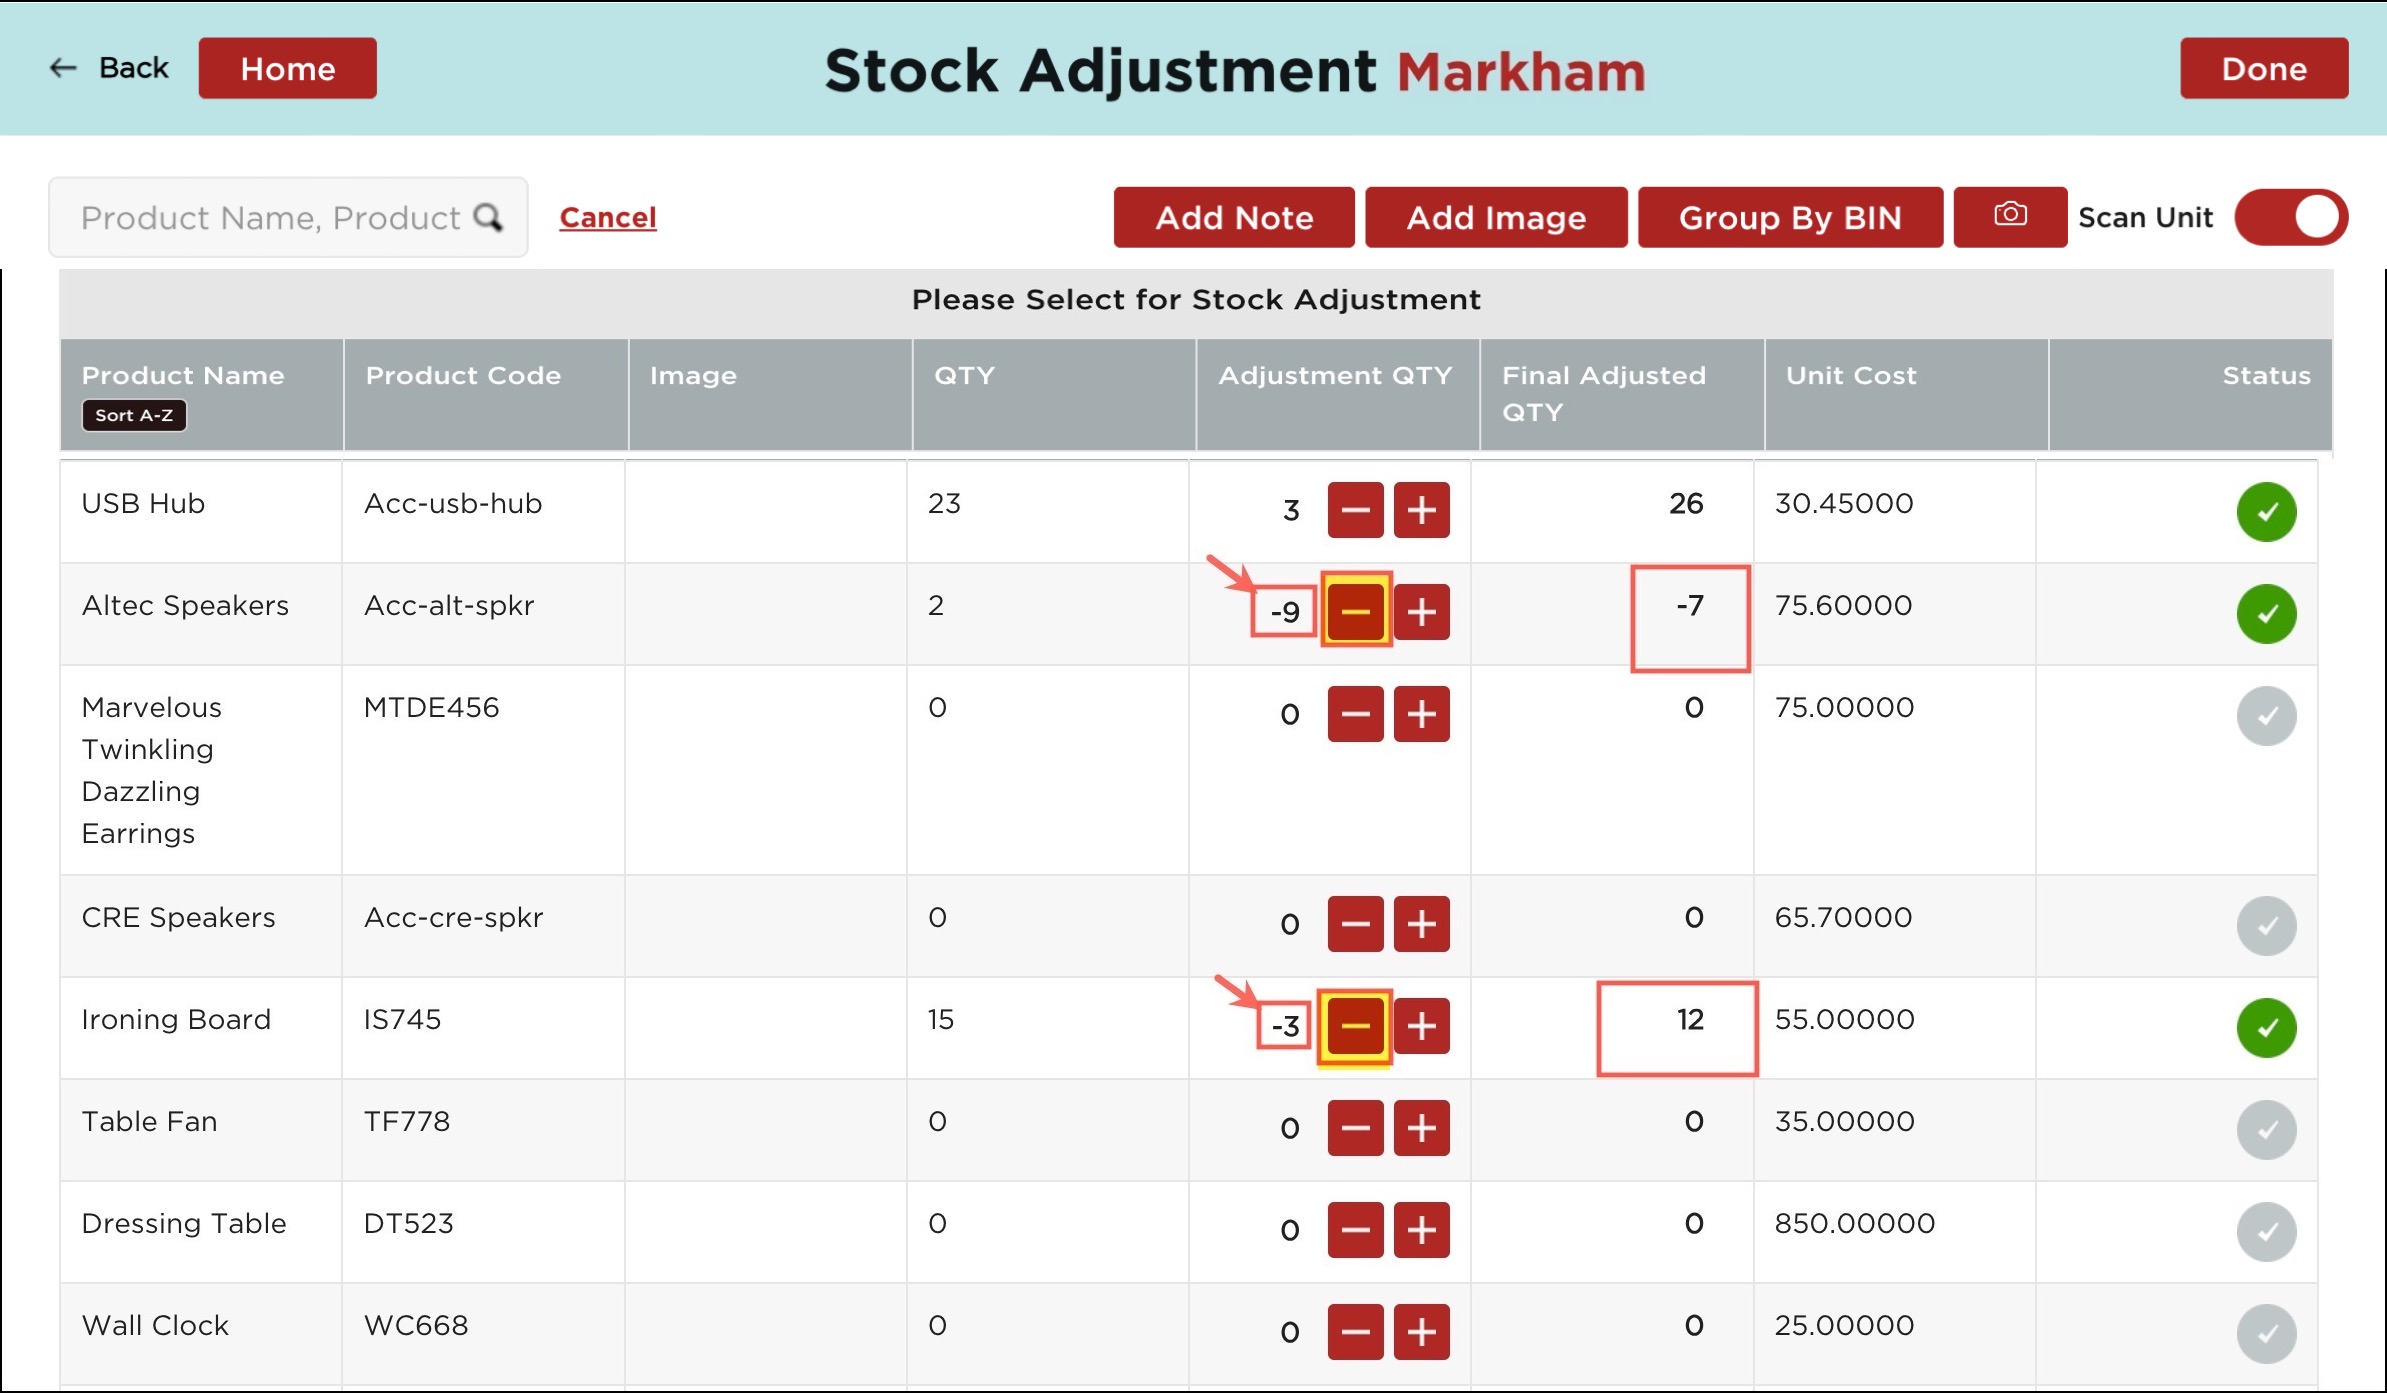Open the Add Note dialog
The width and height of the screenshot is (2387, 1393).
pyautogui.click(x=1233, y=217)
